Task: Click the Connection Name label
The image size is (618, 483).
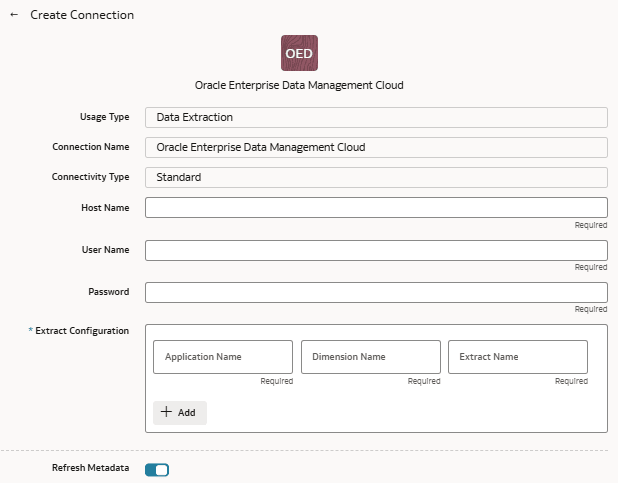Action: click(x=91, y=147)
